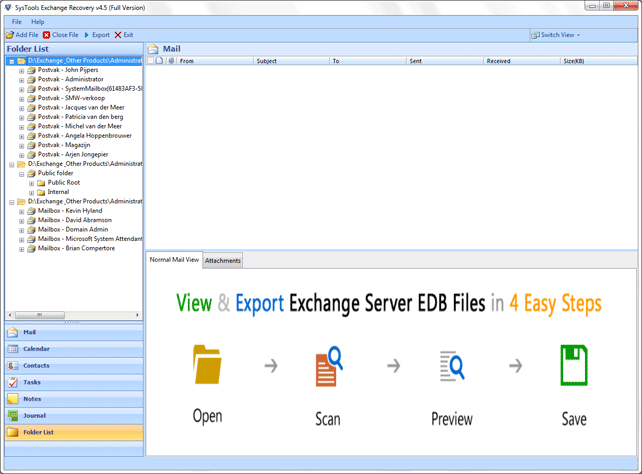642x474 pixels.
Task: Expand Mailbox - Kevin Hyland
Action: pos(22,212)
